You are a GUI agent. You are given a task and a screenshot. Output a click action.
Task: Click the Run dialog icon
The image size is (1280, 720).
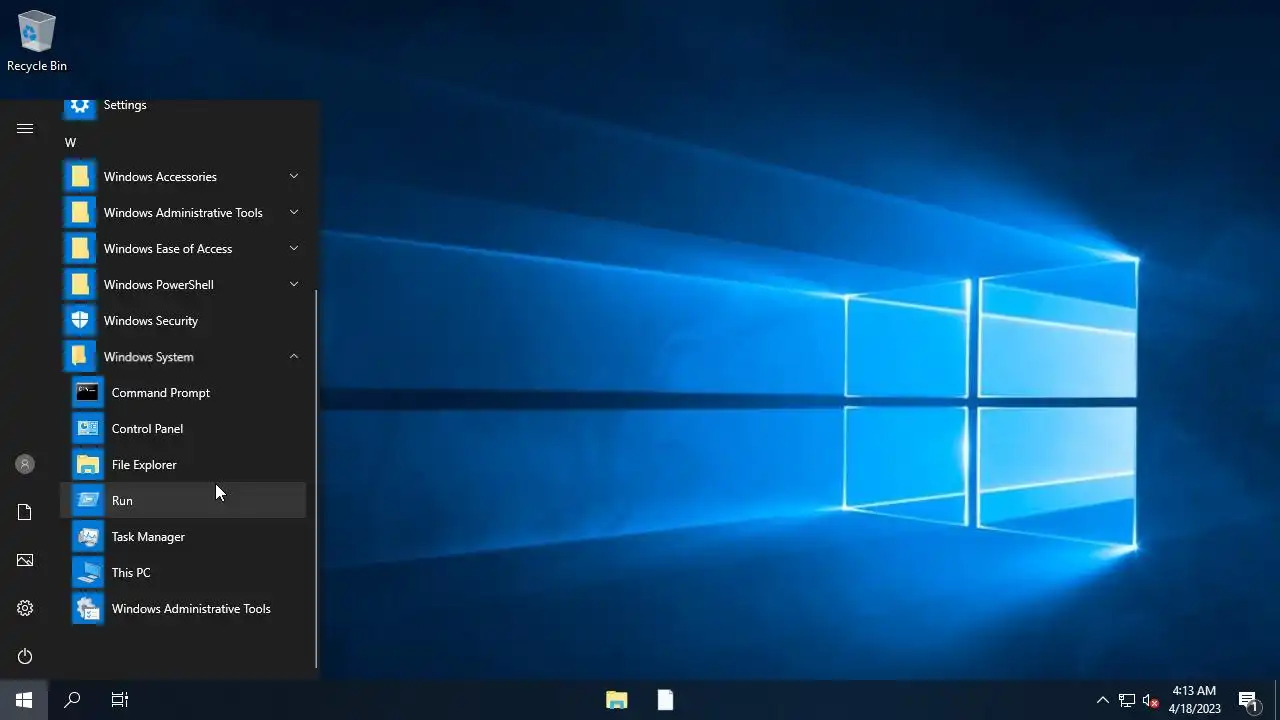(x=88, y=501)
